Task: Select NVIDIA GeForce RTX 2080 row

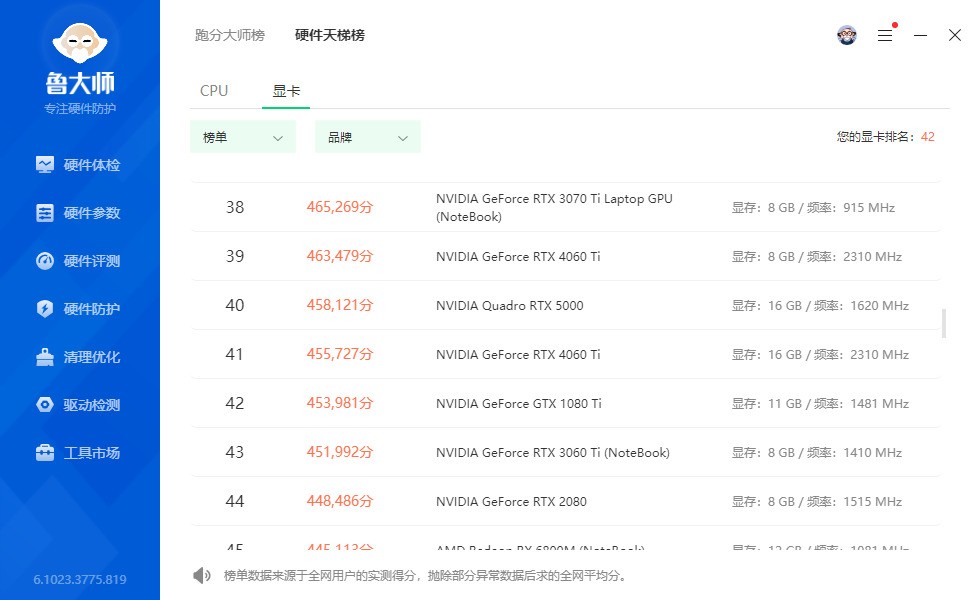Action: (x=566, y=501)
